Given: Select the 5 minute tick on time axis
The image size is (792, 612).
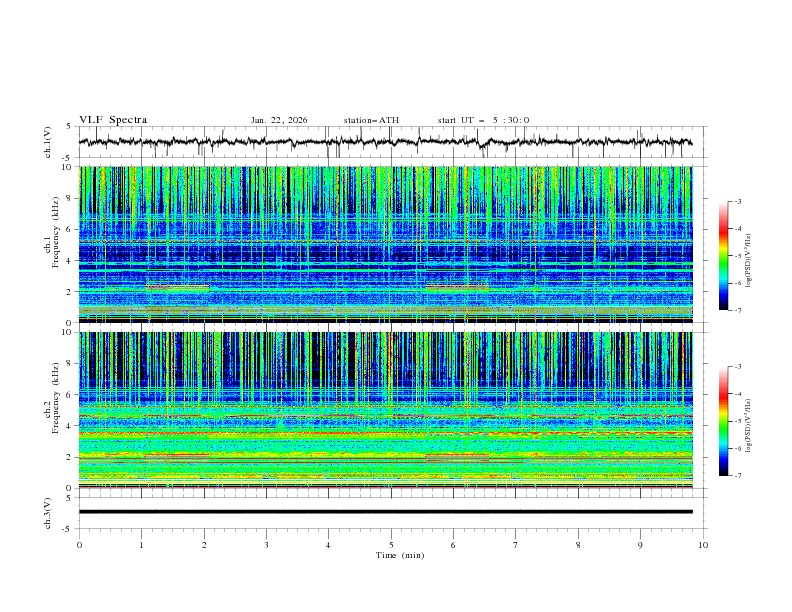Looking at the screenshot, I should [391, 544].
